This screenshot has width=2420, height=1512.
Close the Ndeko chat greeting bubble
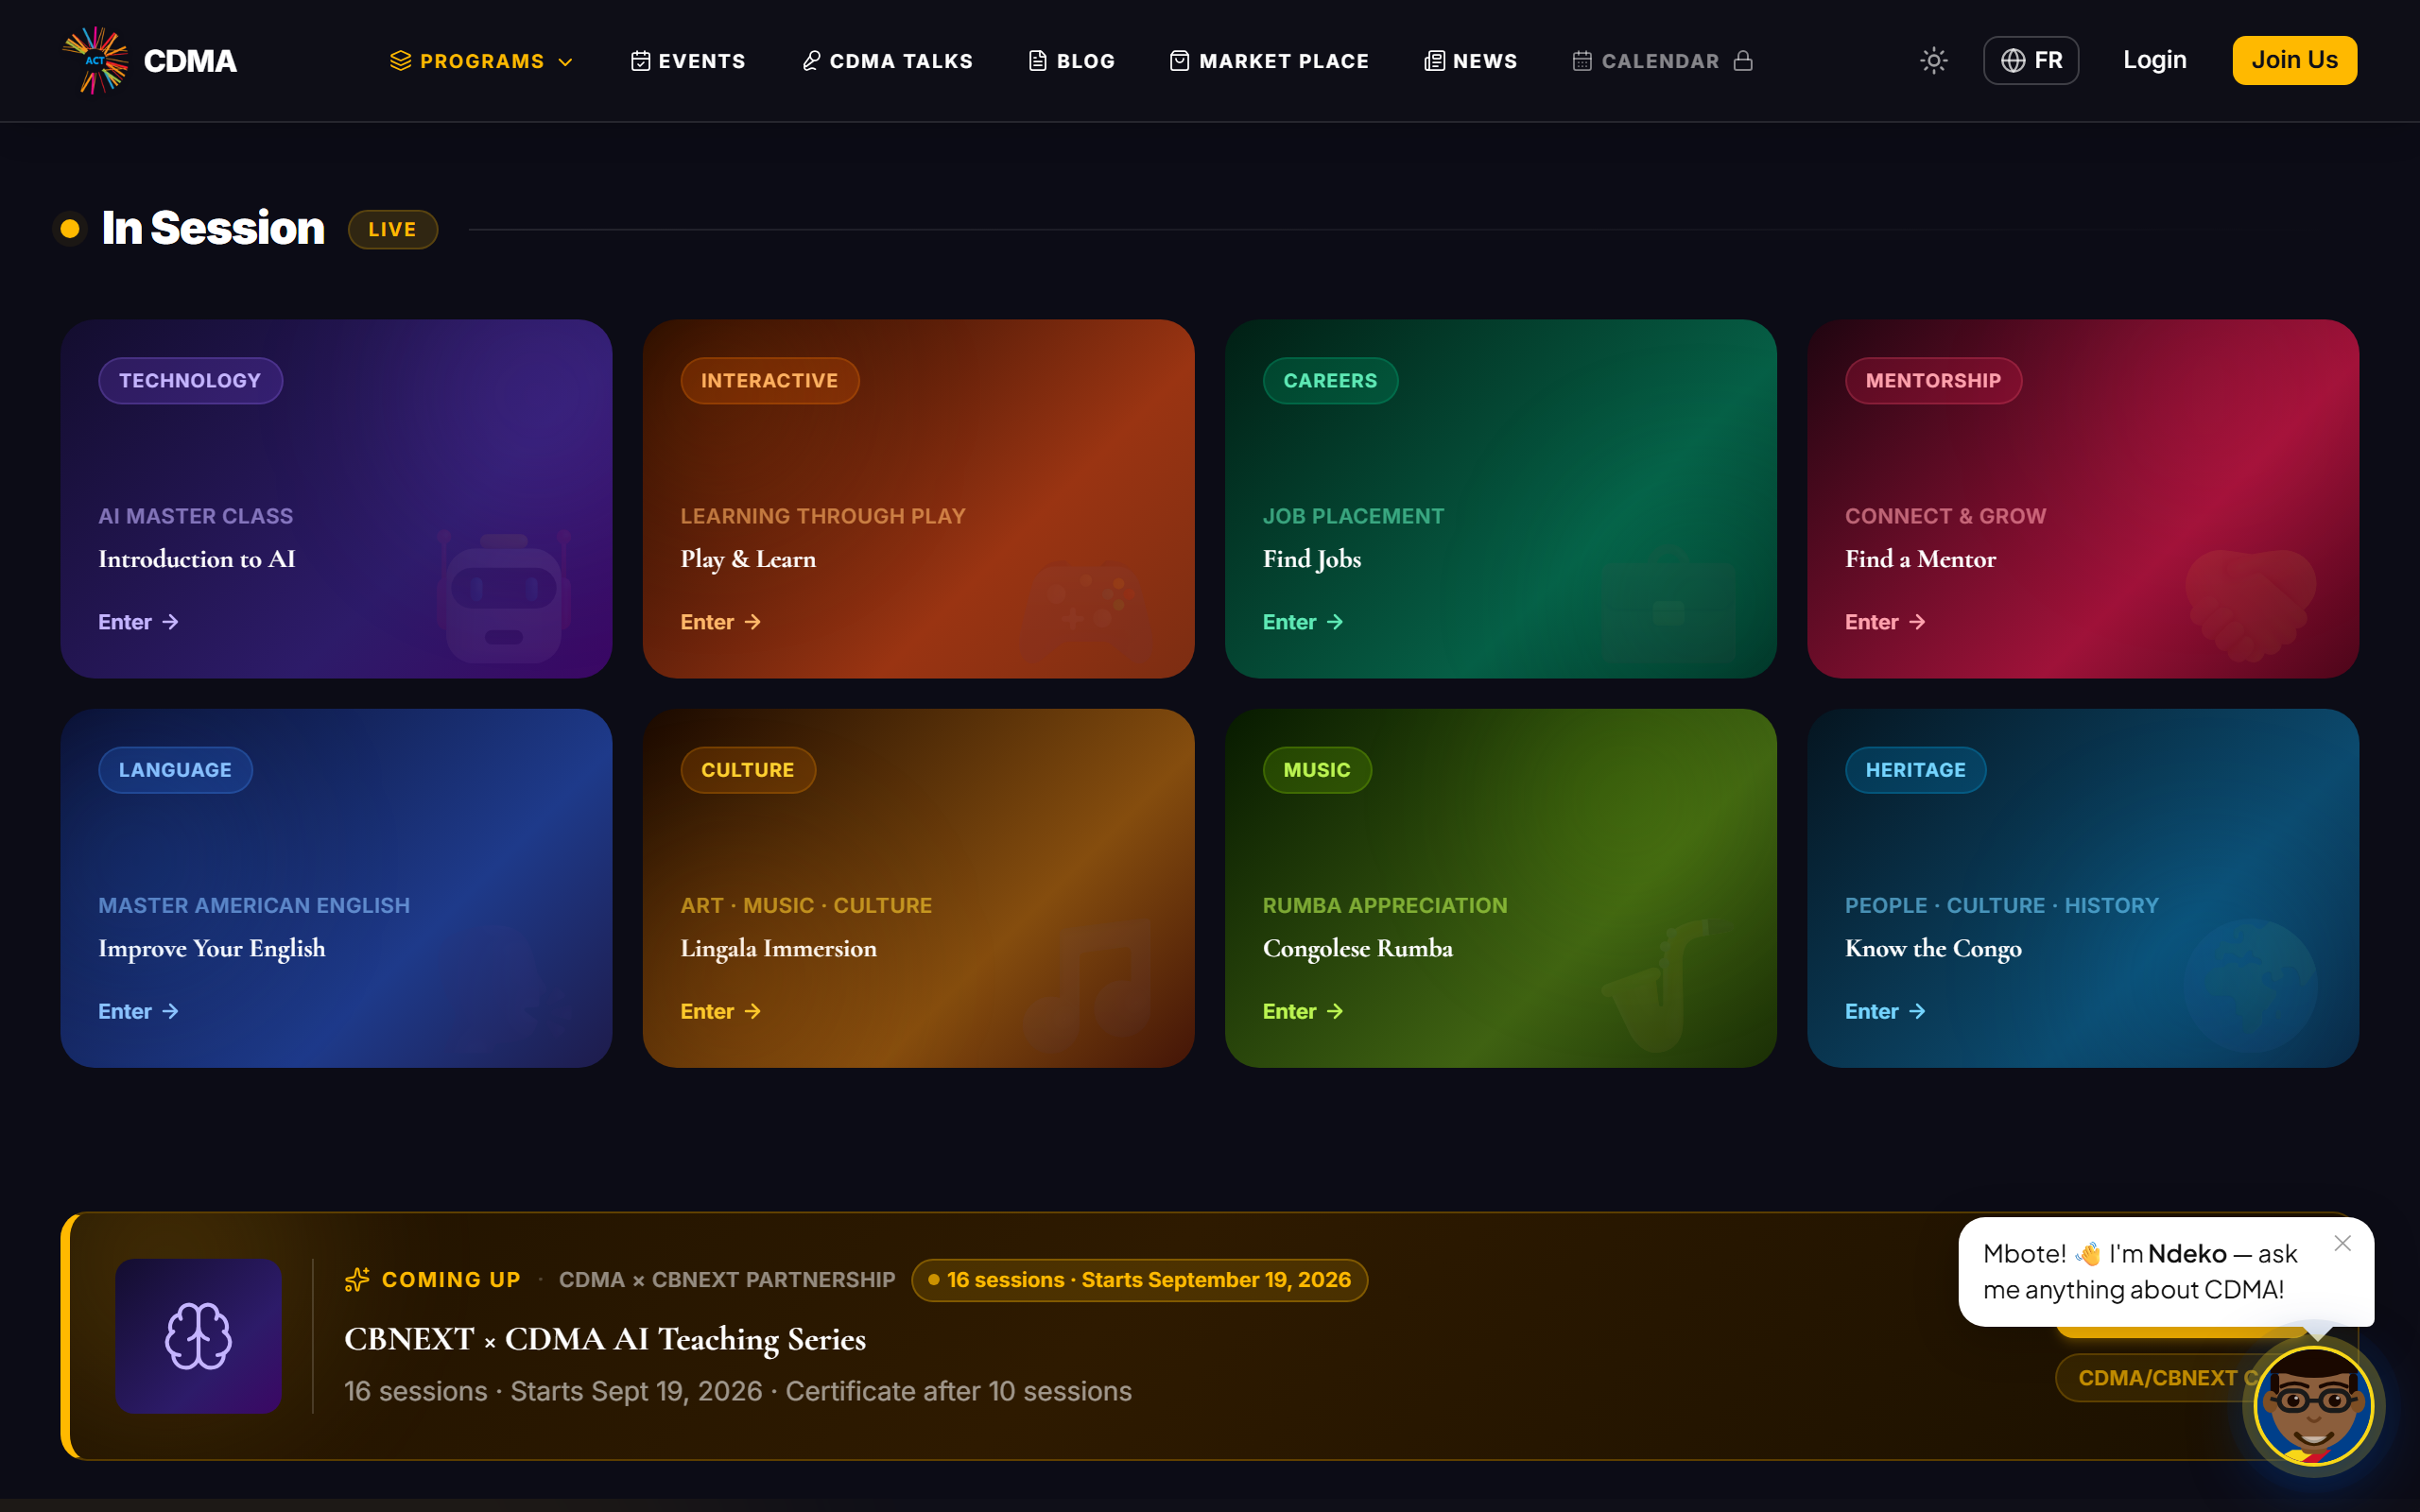(2342, 1243)
